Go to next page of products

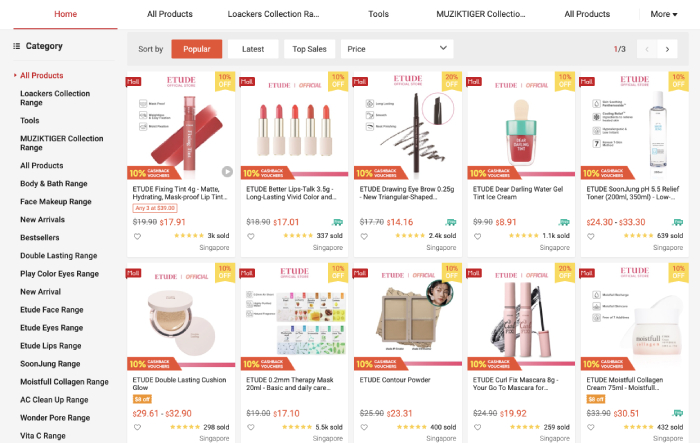pos(667,49)
